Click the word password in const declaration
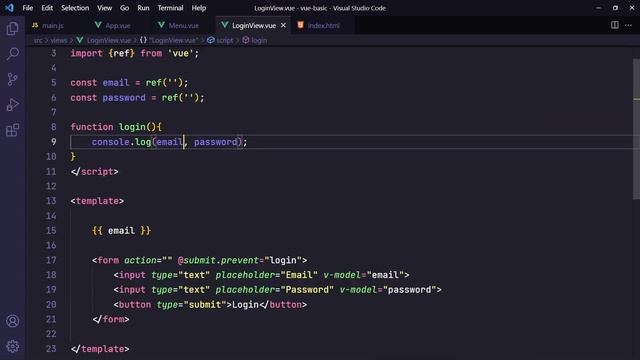Image resolution: width=640 pixels, height=360 pixels. click(x=124, y=98)
